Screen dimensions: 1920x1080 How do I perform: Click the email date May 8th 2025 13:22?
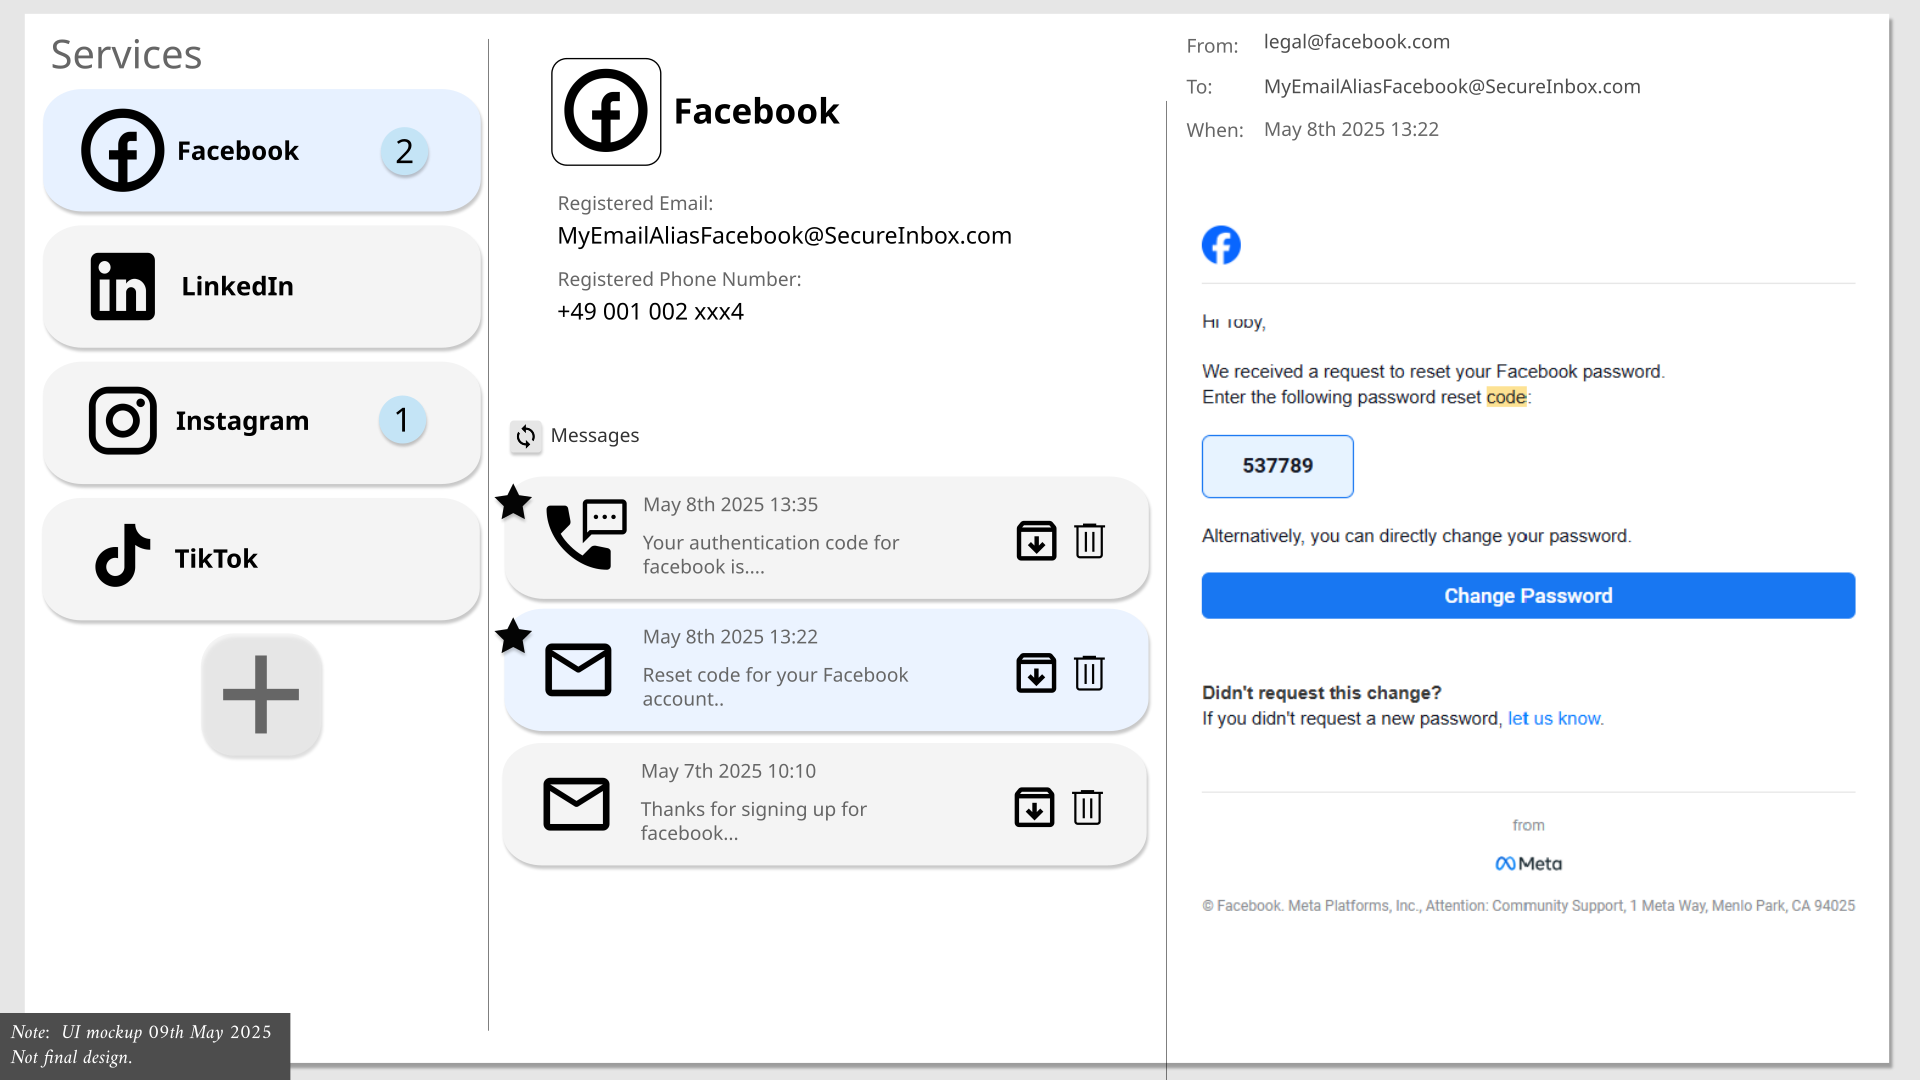point(1351,130)
